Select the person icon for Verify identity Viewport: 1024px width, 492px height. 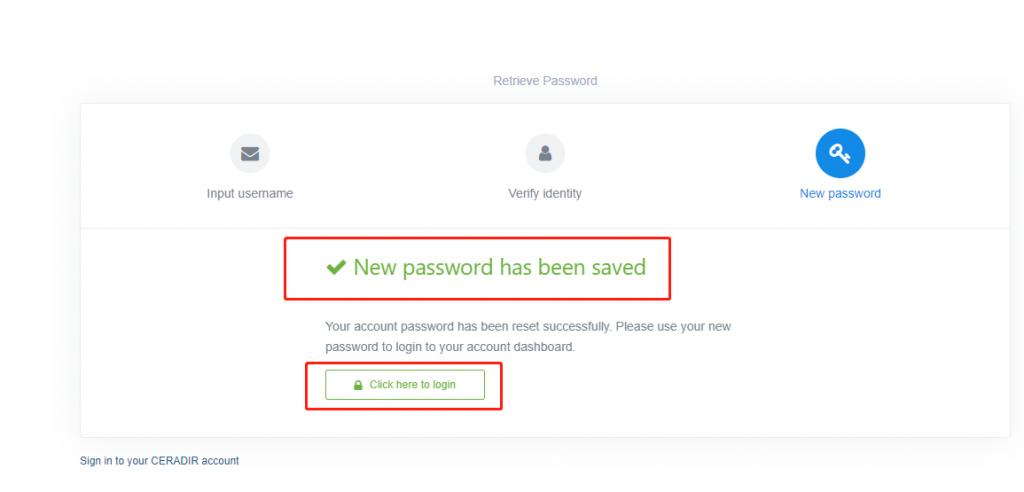545,154
